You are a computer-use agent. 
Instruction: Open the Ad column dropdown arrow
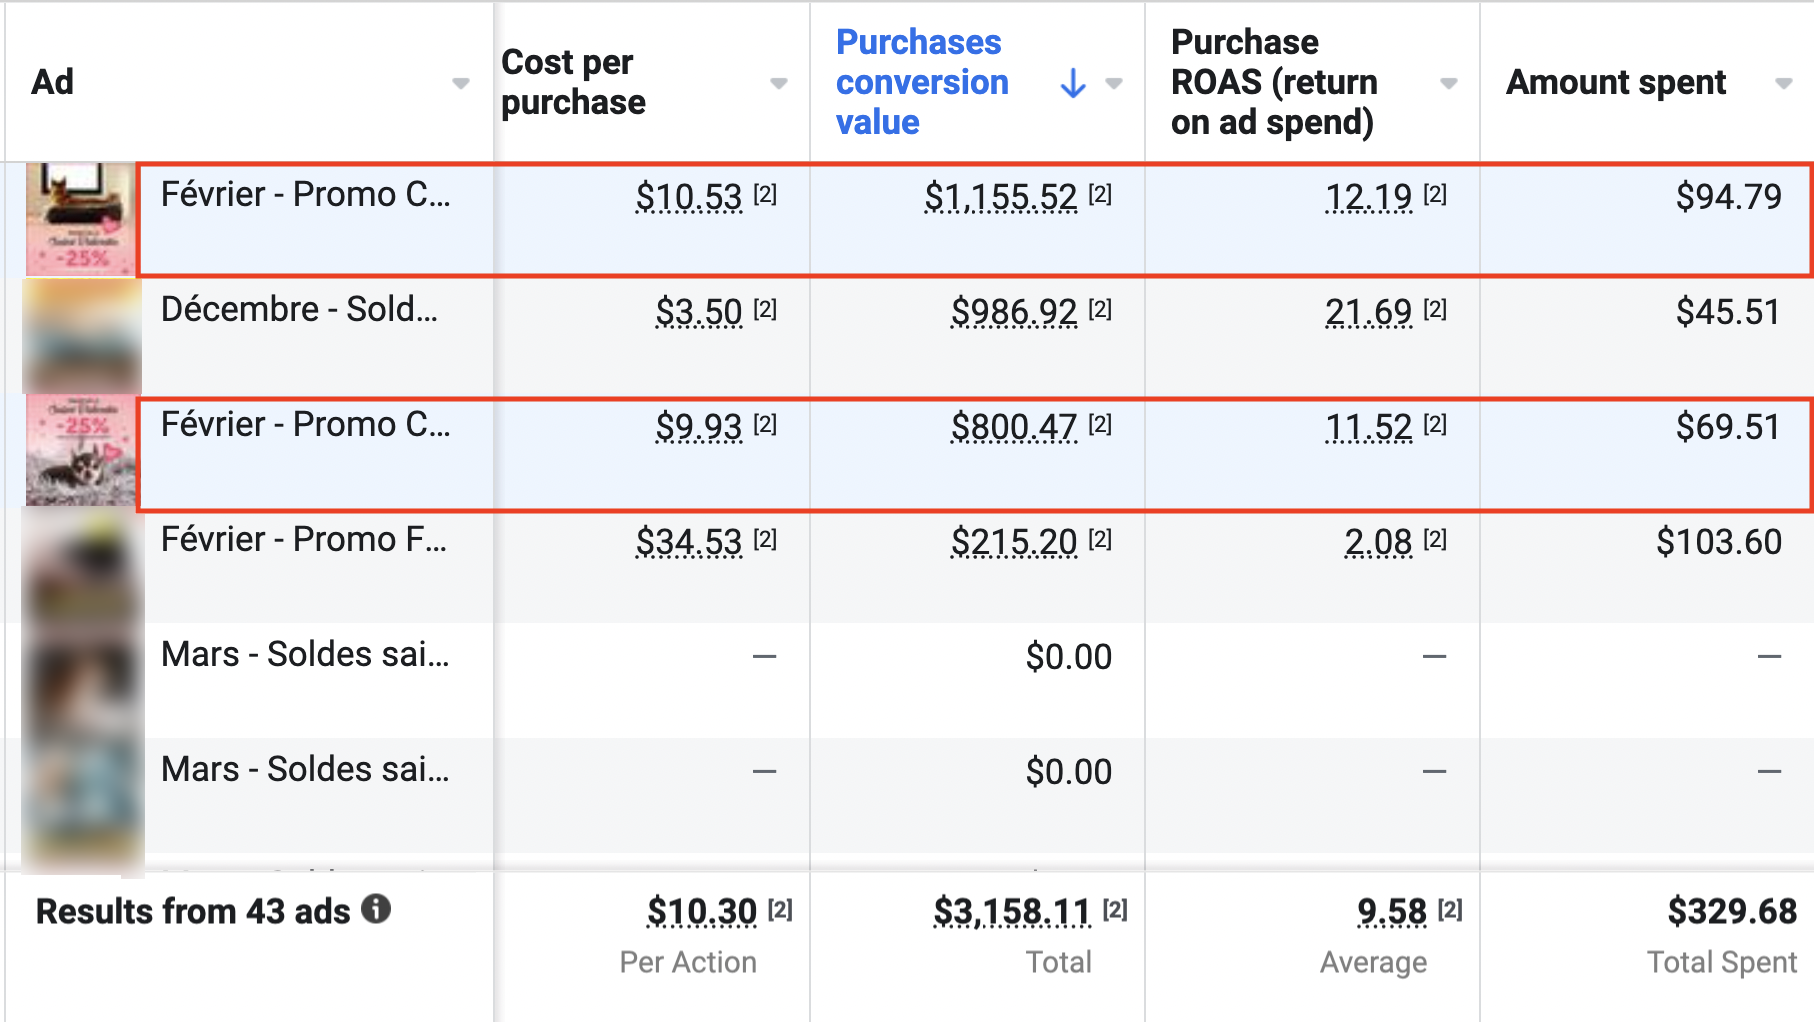click(460, 83)
